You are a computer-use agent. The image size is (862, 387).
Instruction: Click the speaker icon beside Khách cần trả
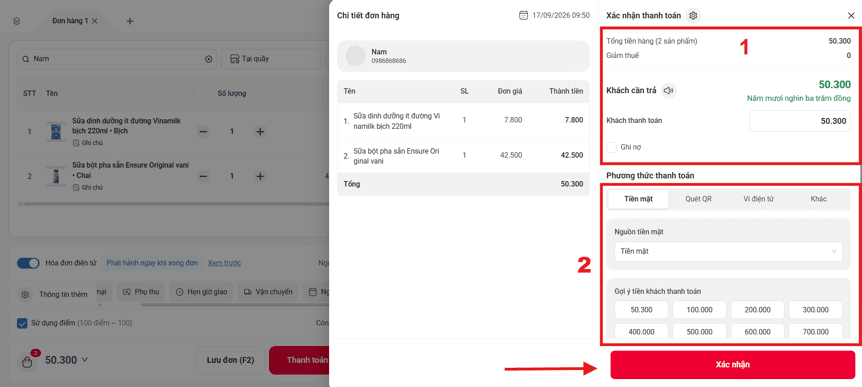pyautogui.click(x=668, y=91)
